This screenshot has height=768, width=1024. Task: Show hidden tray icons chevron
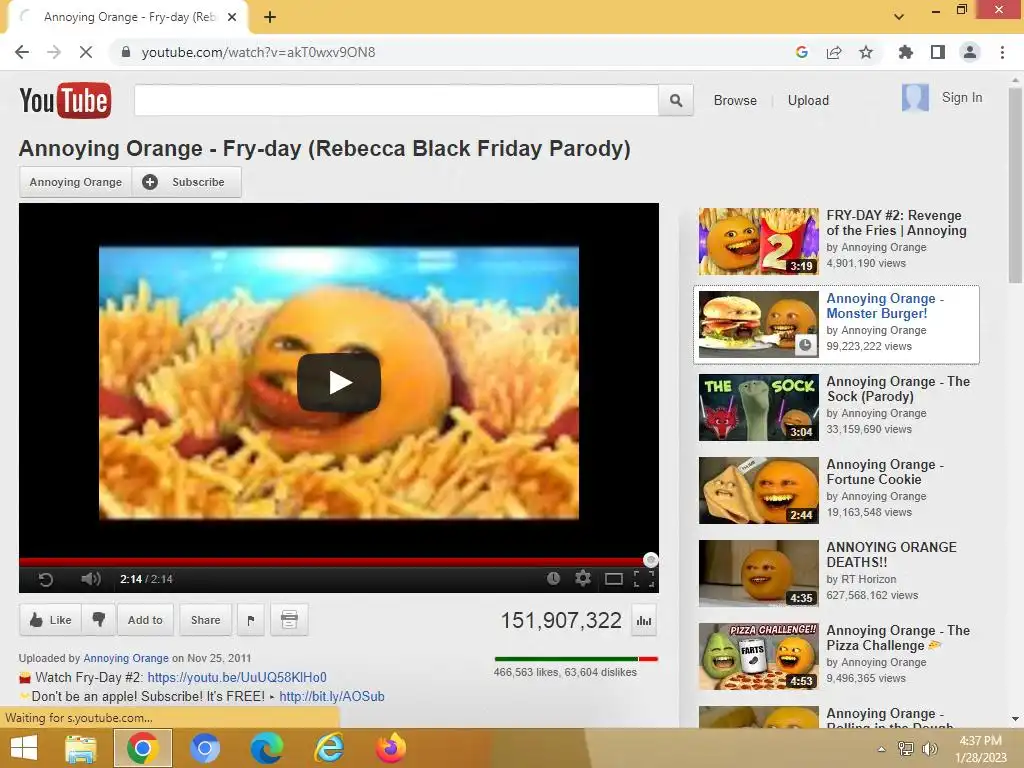[x=882, y=749]
